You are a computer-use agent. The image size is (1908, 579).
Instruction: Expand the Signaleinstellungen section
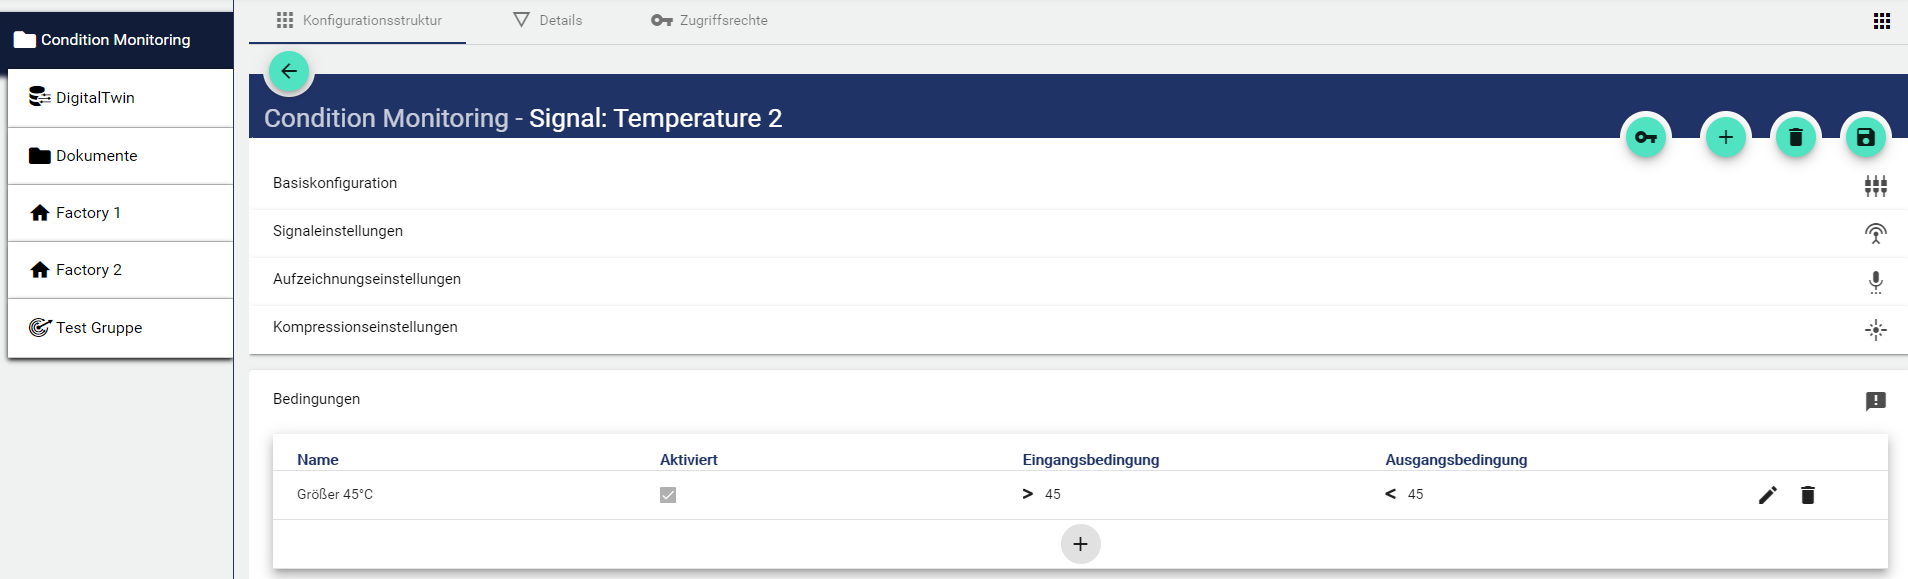(x=338, y=231)
